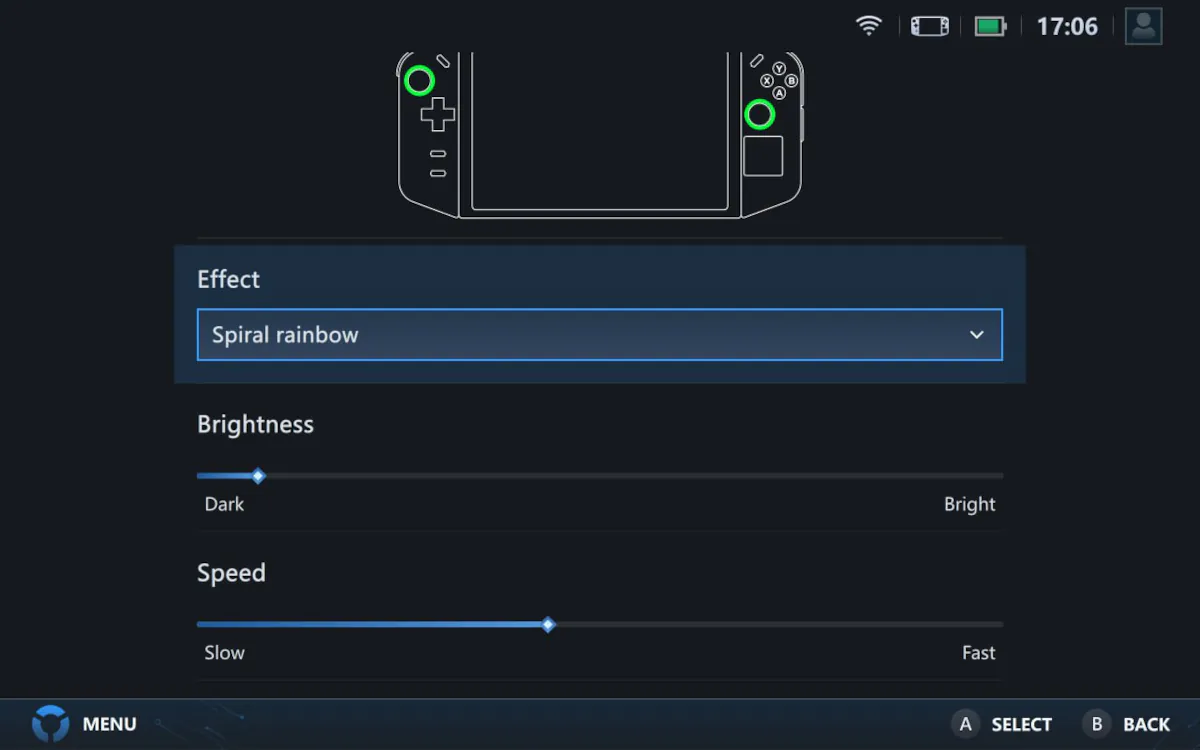Click the Brightness slider handle
Image resolution: width=1200 pixels, height=750 pixels.
(258, 476)
